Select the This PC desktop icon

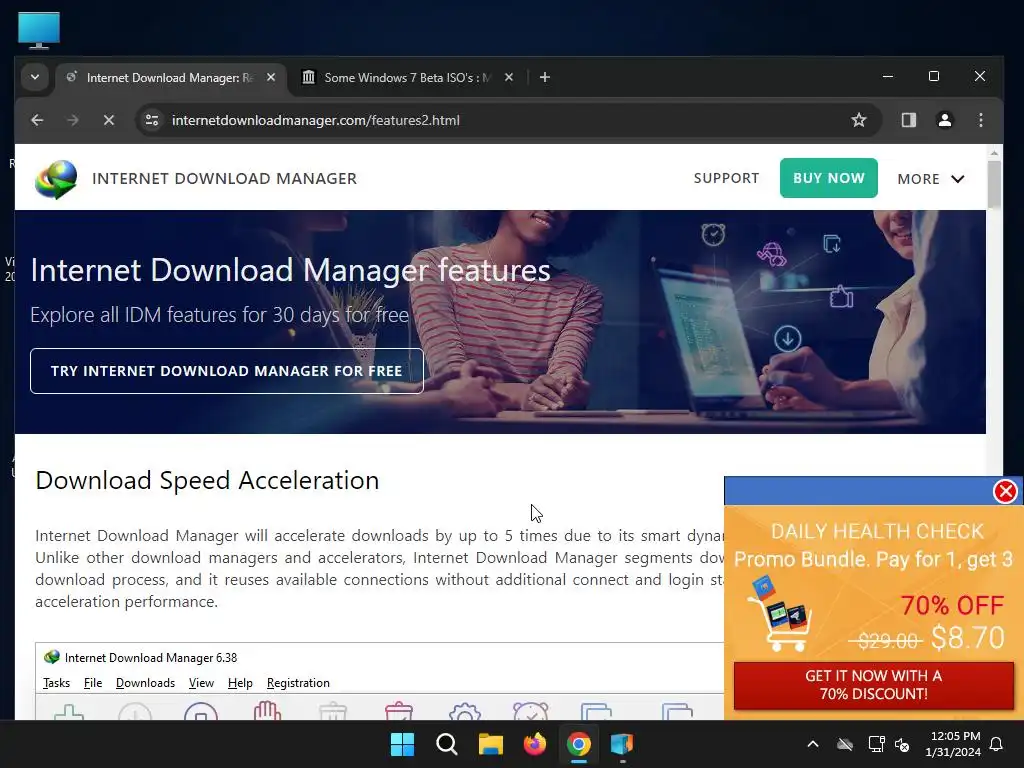39,30
